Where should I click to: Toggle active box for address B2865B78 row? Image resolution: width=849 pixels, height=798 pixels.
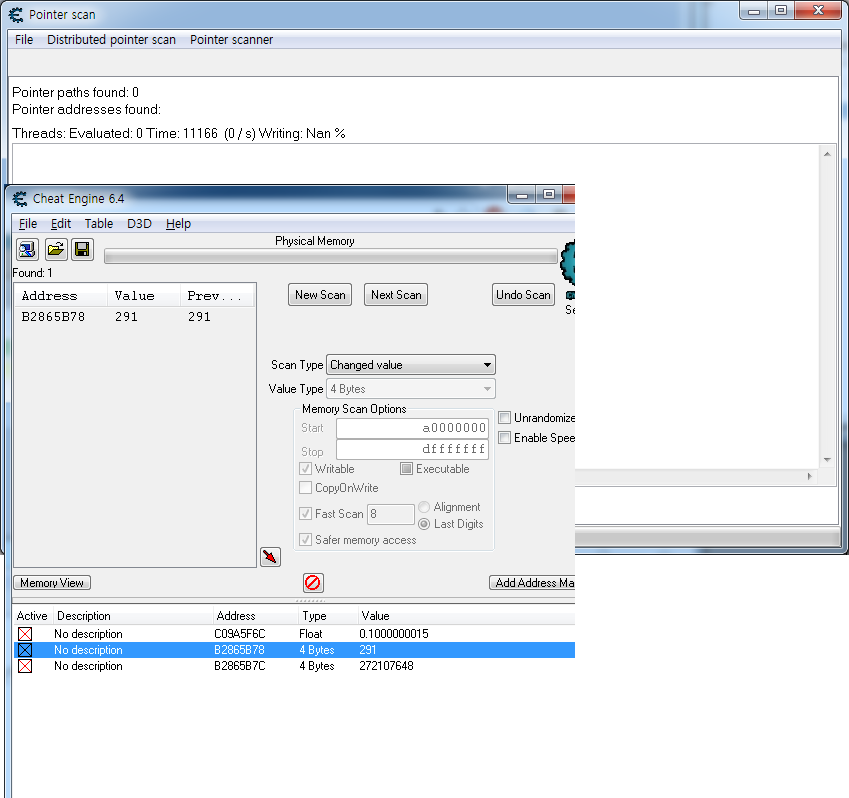click(x=25, y=650)
